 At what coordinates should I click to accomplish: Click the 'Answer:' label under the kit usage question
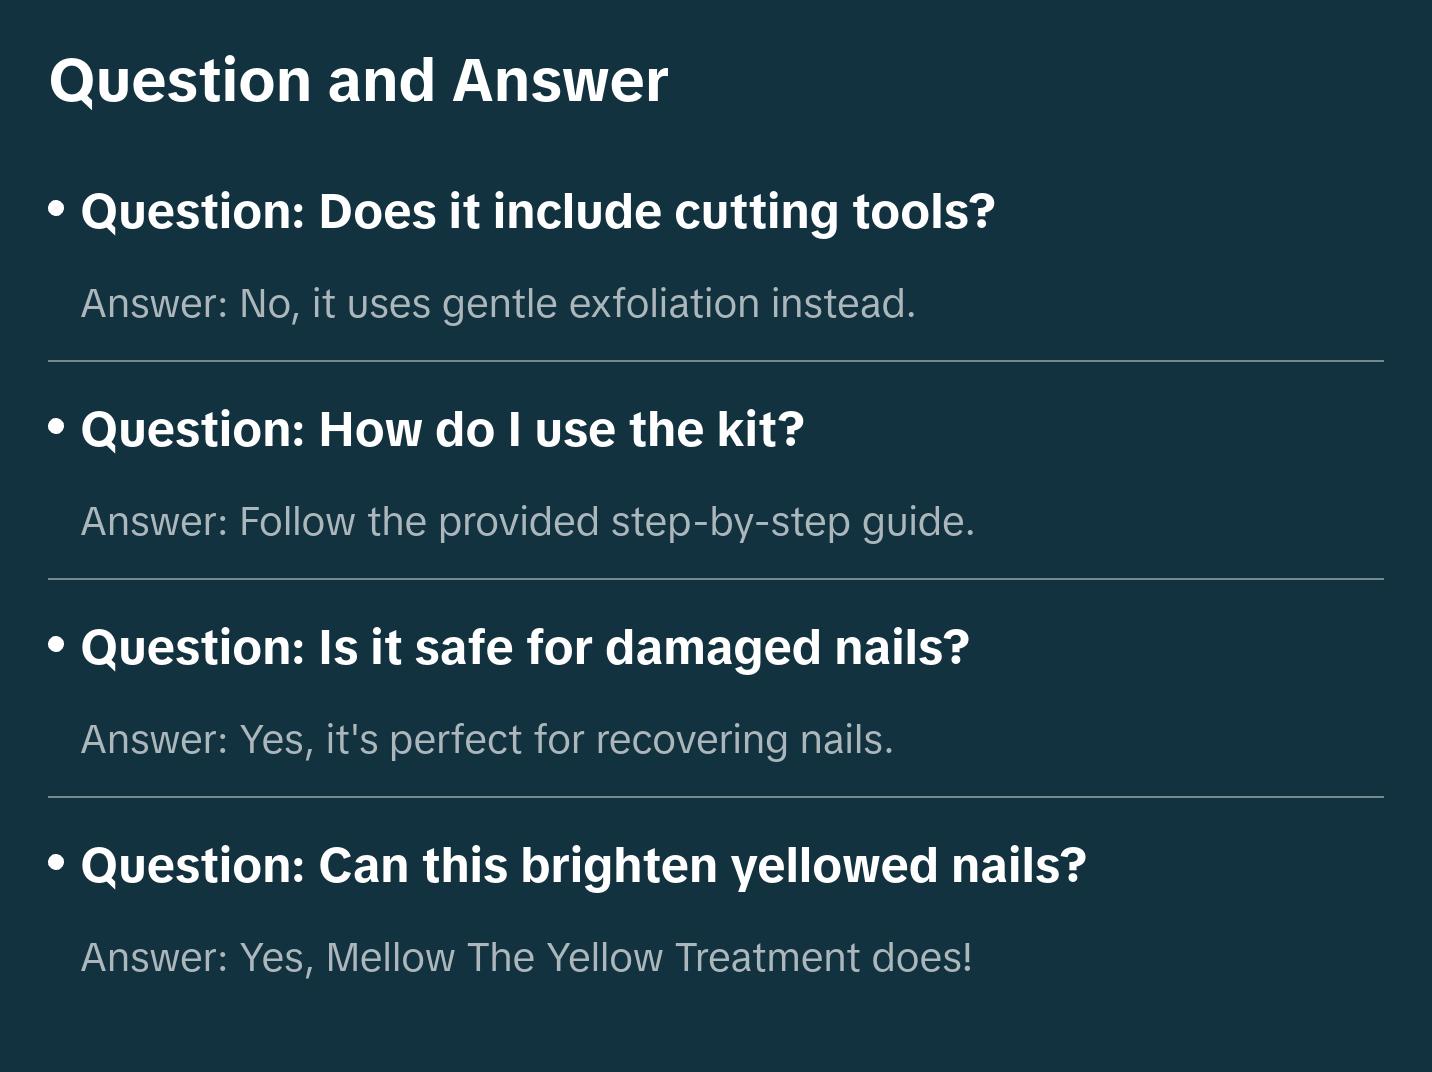point(155,522)
